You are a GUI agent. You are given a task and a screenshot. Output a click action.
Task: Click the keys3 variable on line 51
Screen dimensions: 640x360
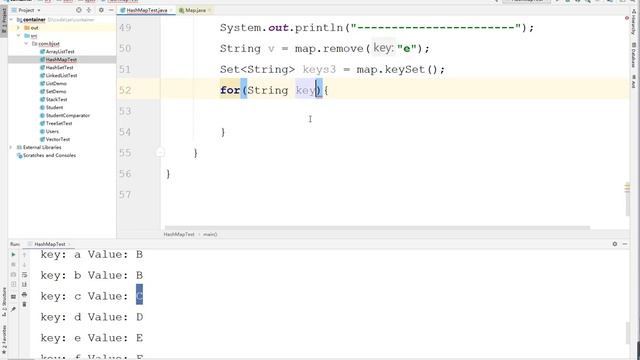[x=319, y=69]
